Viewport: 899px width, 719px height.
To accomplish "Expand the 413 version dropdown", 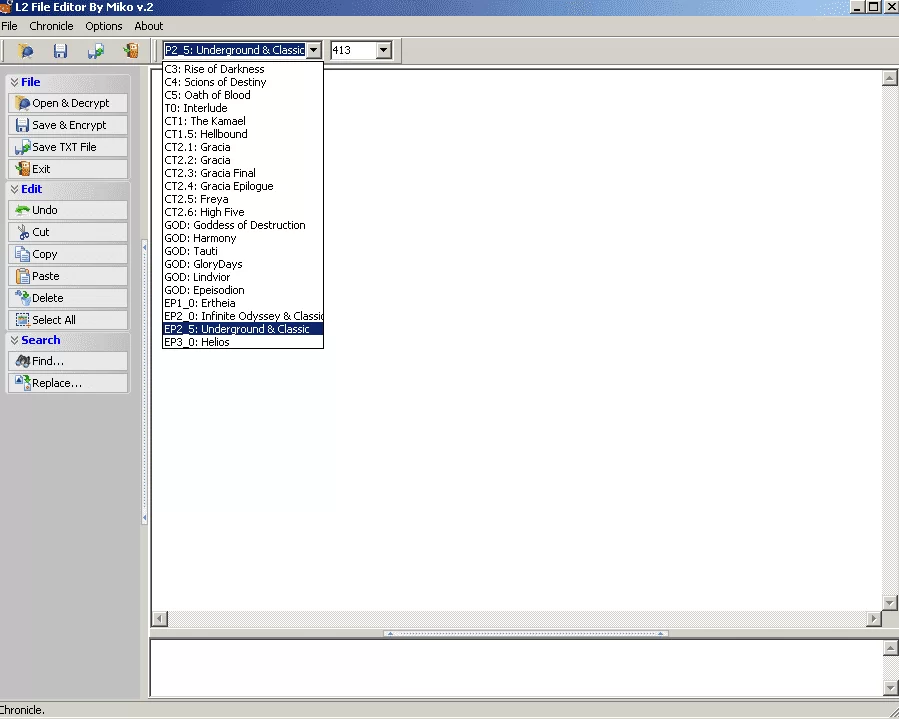I will tap(384, 50).
